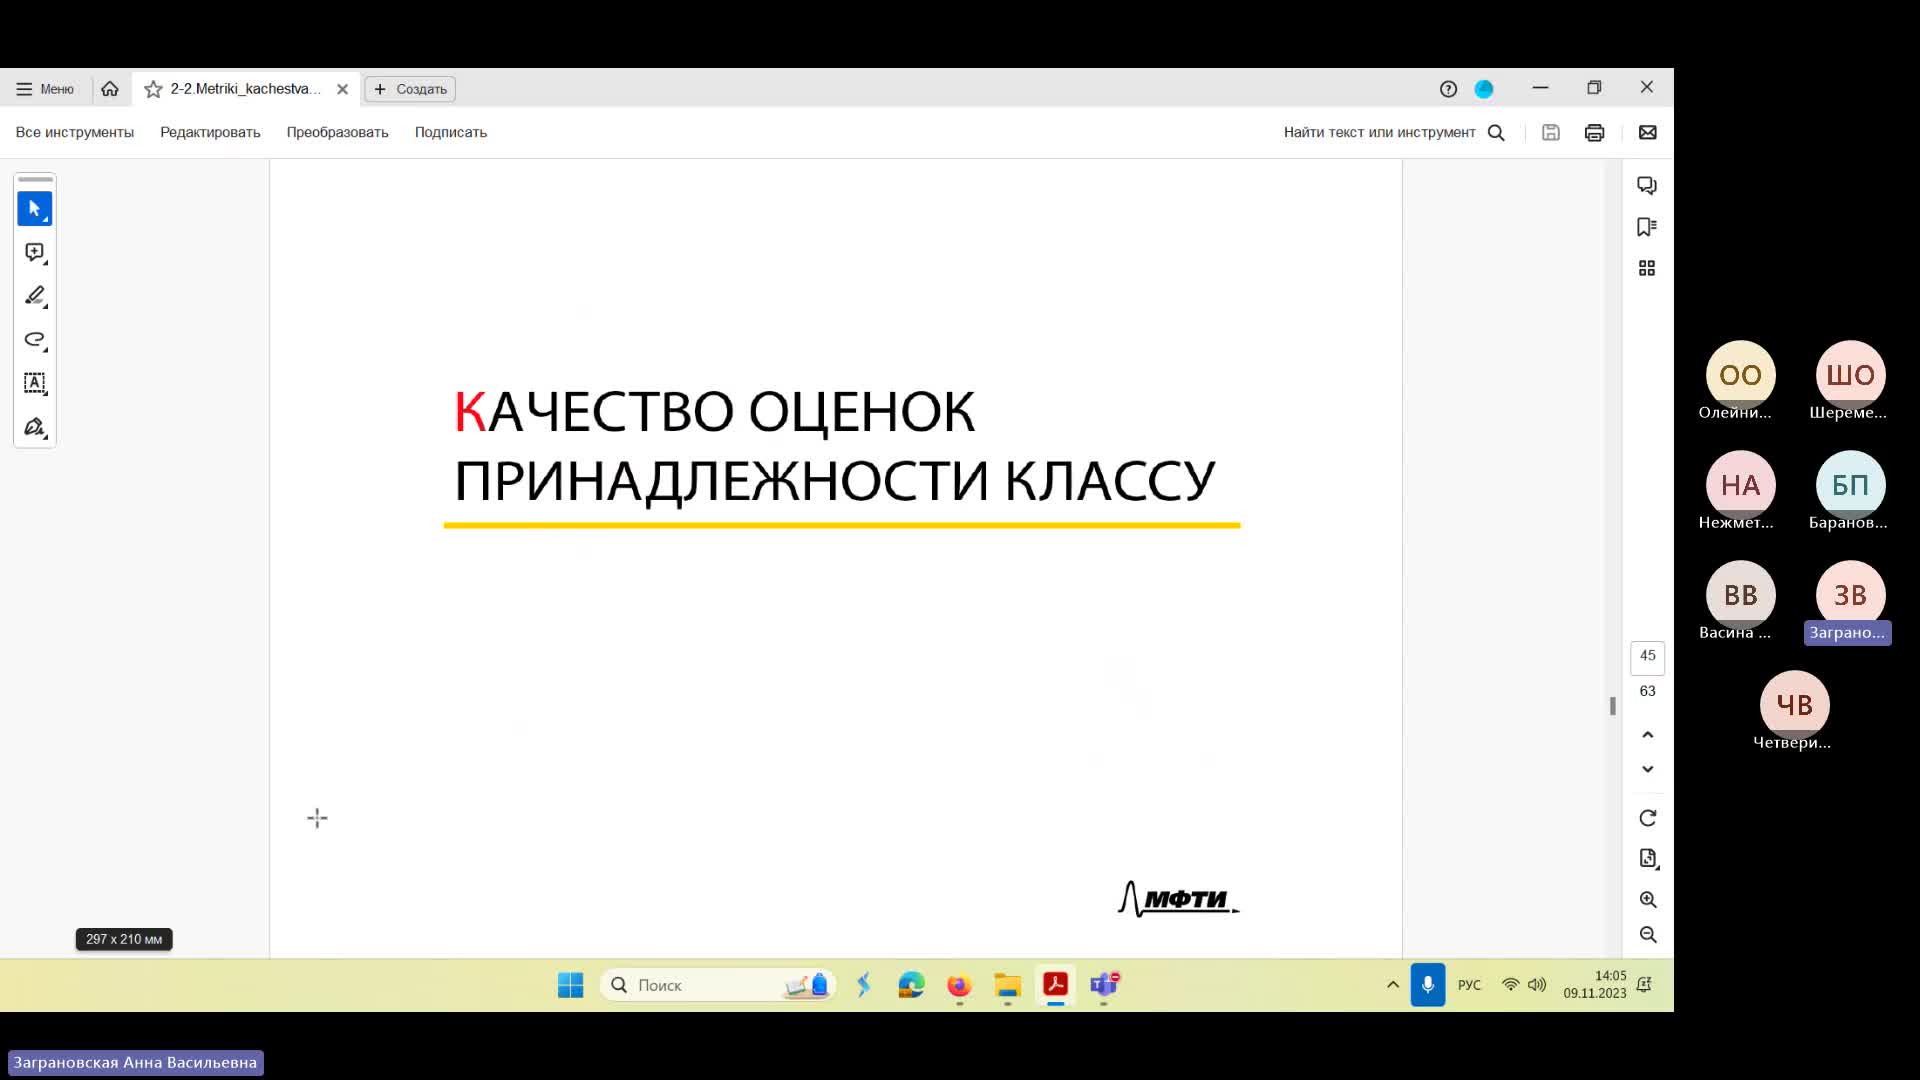Screen dimensions: 1920x1080
Task: Select participant ШО Шереме...
Action: click(1850, 382)
